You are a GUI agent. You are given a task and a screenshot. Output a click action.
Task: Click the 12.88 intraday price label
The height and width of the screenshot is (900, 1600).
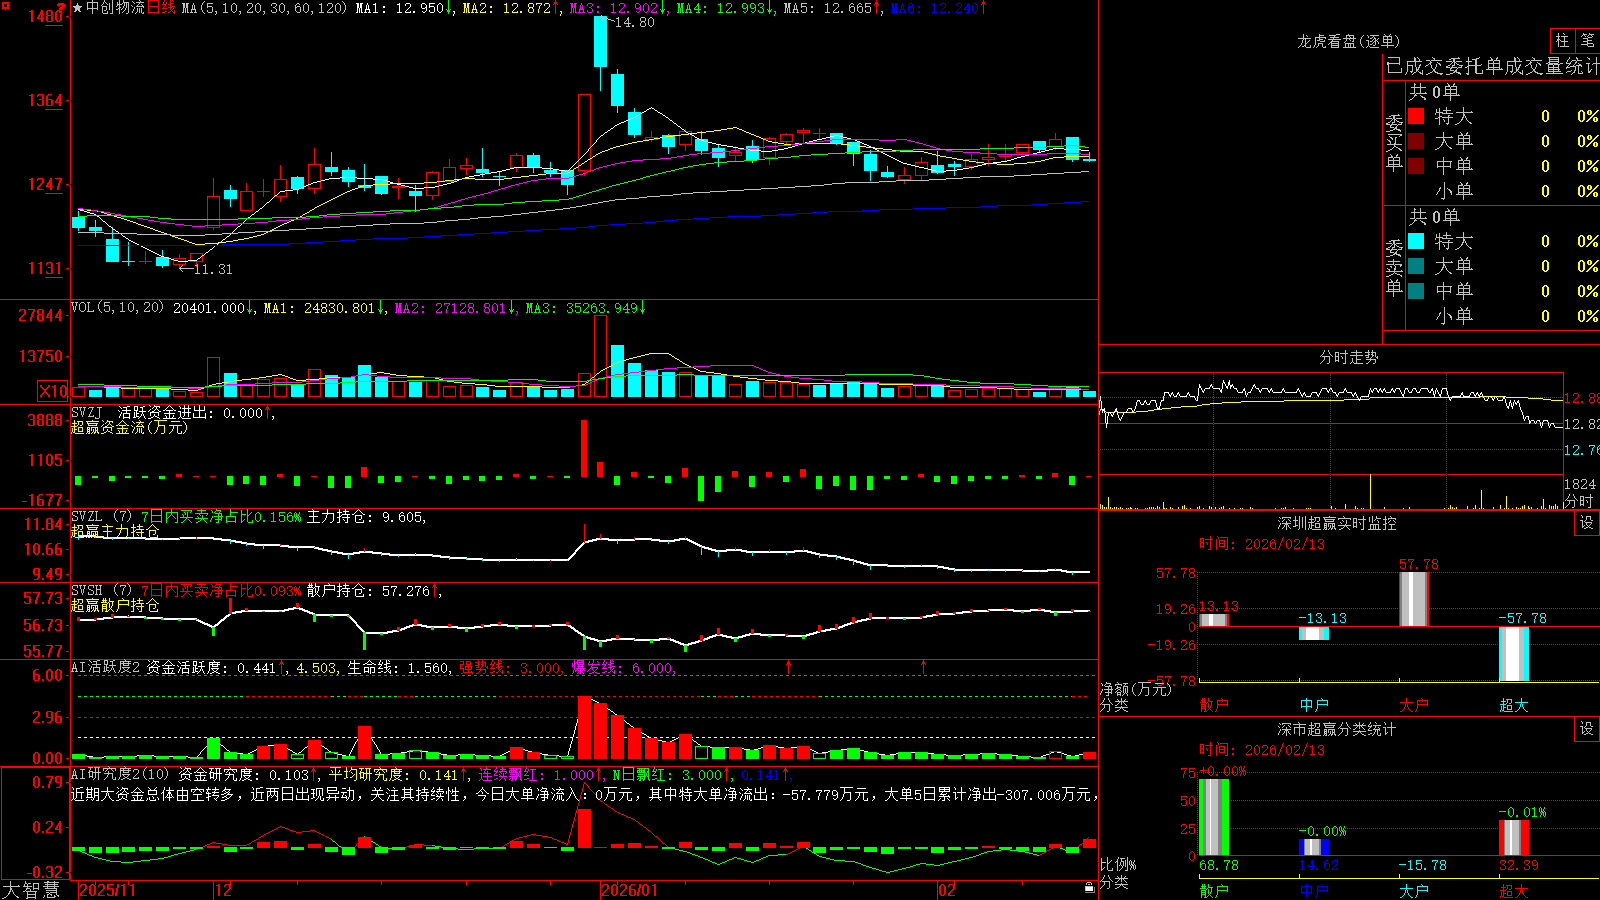pyautogui.click(x=1582, y=398)
